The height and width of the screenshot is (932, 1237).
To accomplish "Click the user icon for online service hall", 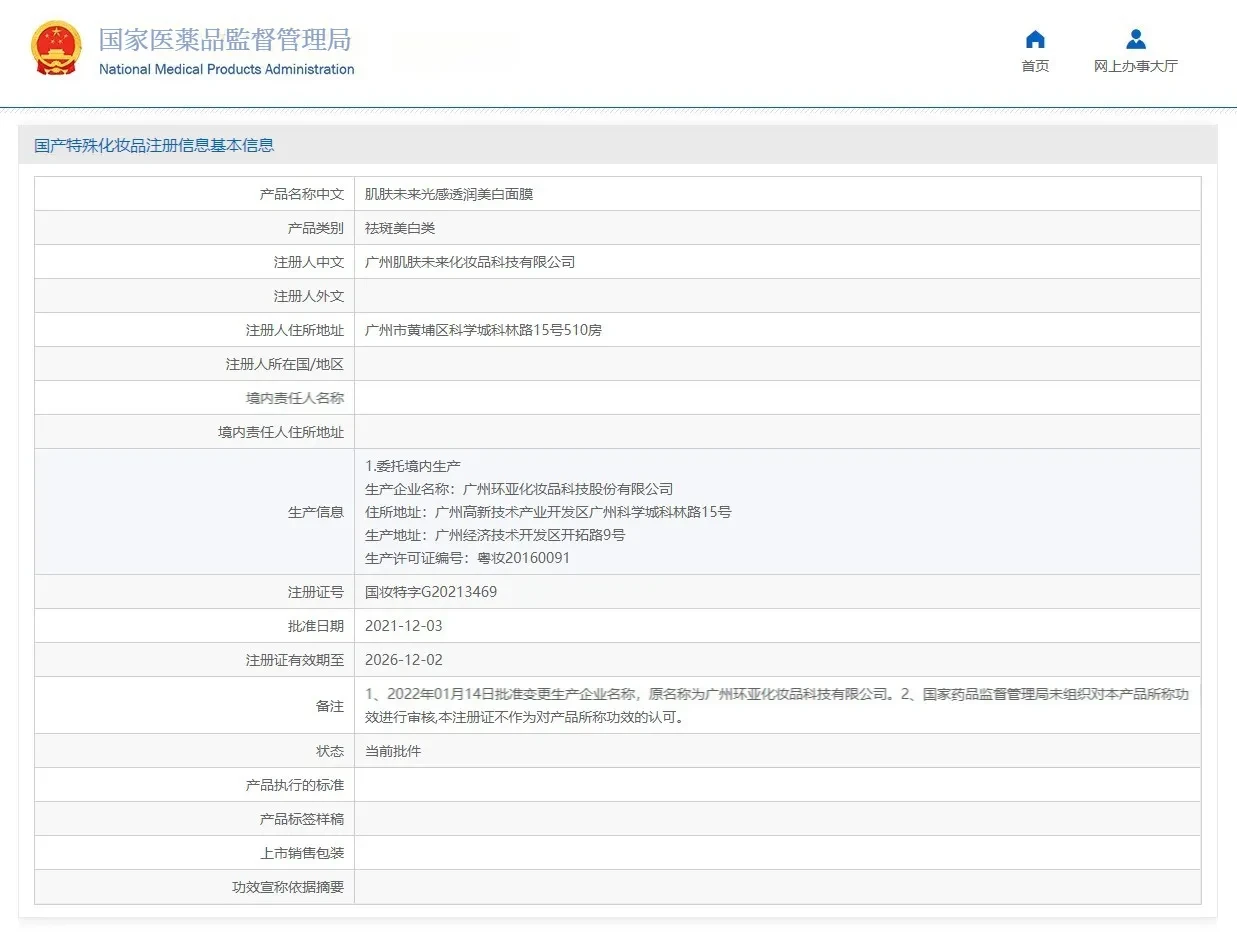I will click(x=1135, y=40).
